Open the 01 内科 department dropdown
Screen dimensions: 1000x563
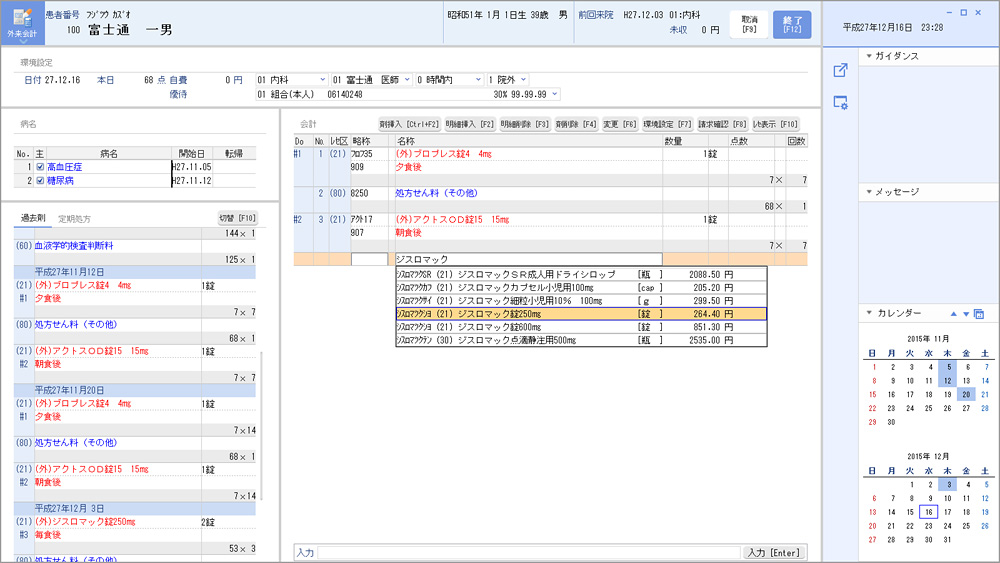[x=291, y=79]
